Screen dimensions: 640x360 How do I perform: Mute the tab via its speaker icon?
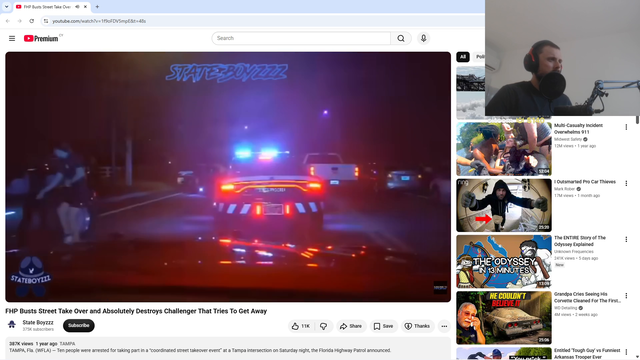[x=77, y=7]
